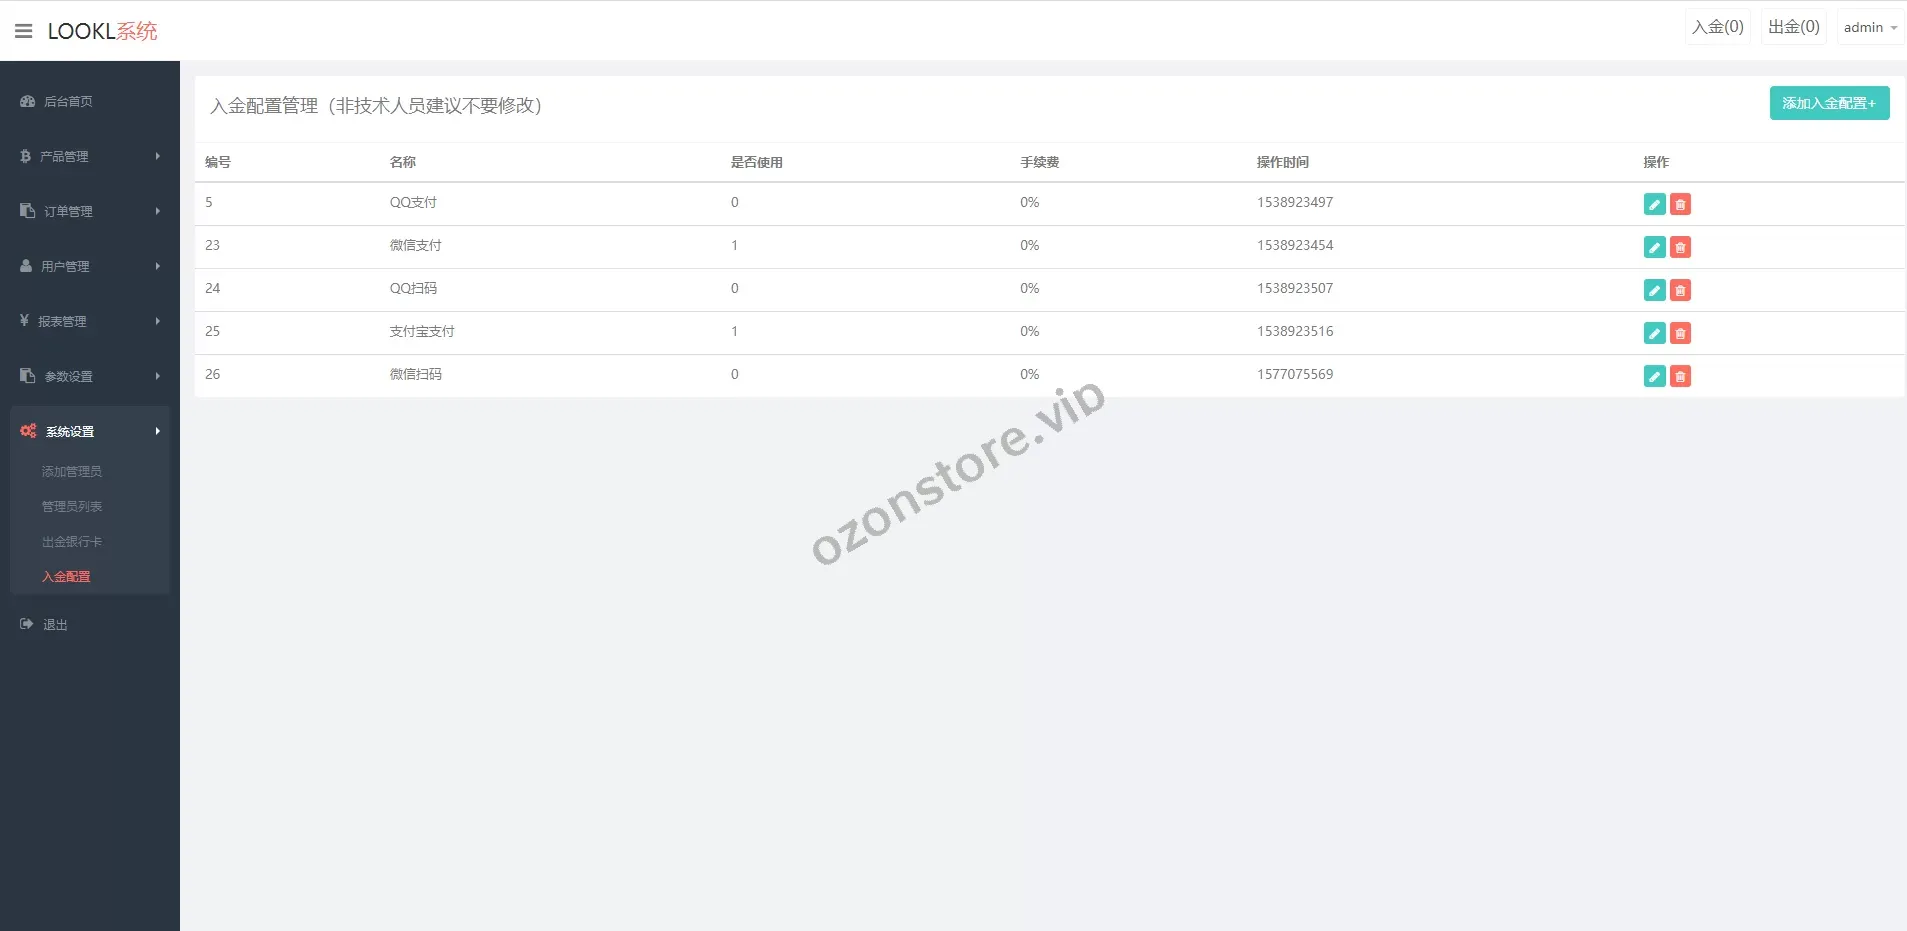Edit the 微信扫码 row
The image size is (1907, 931).
click(1654, 376)
